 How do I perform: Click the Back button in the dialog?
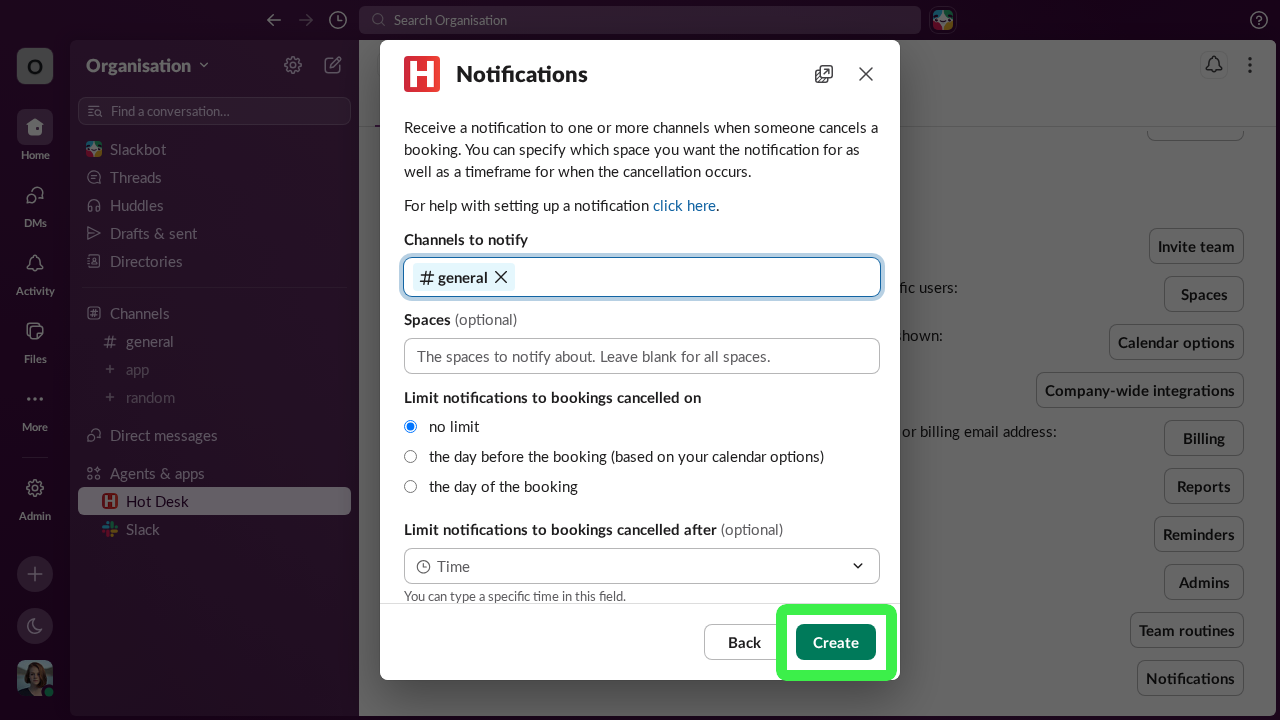(744, 642)
